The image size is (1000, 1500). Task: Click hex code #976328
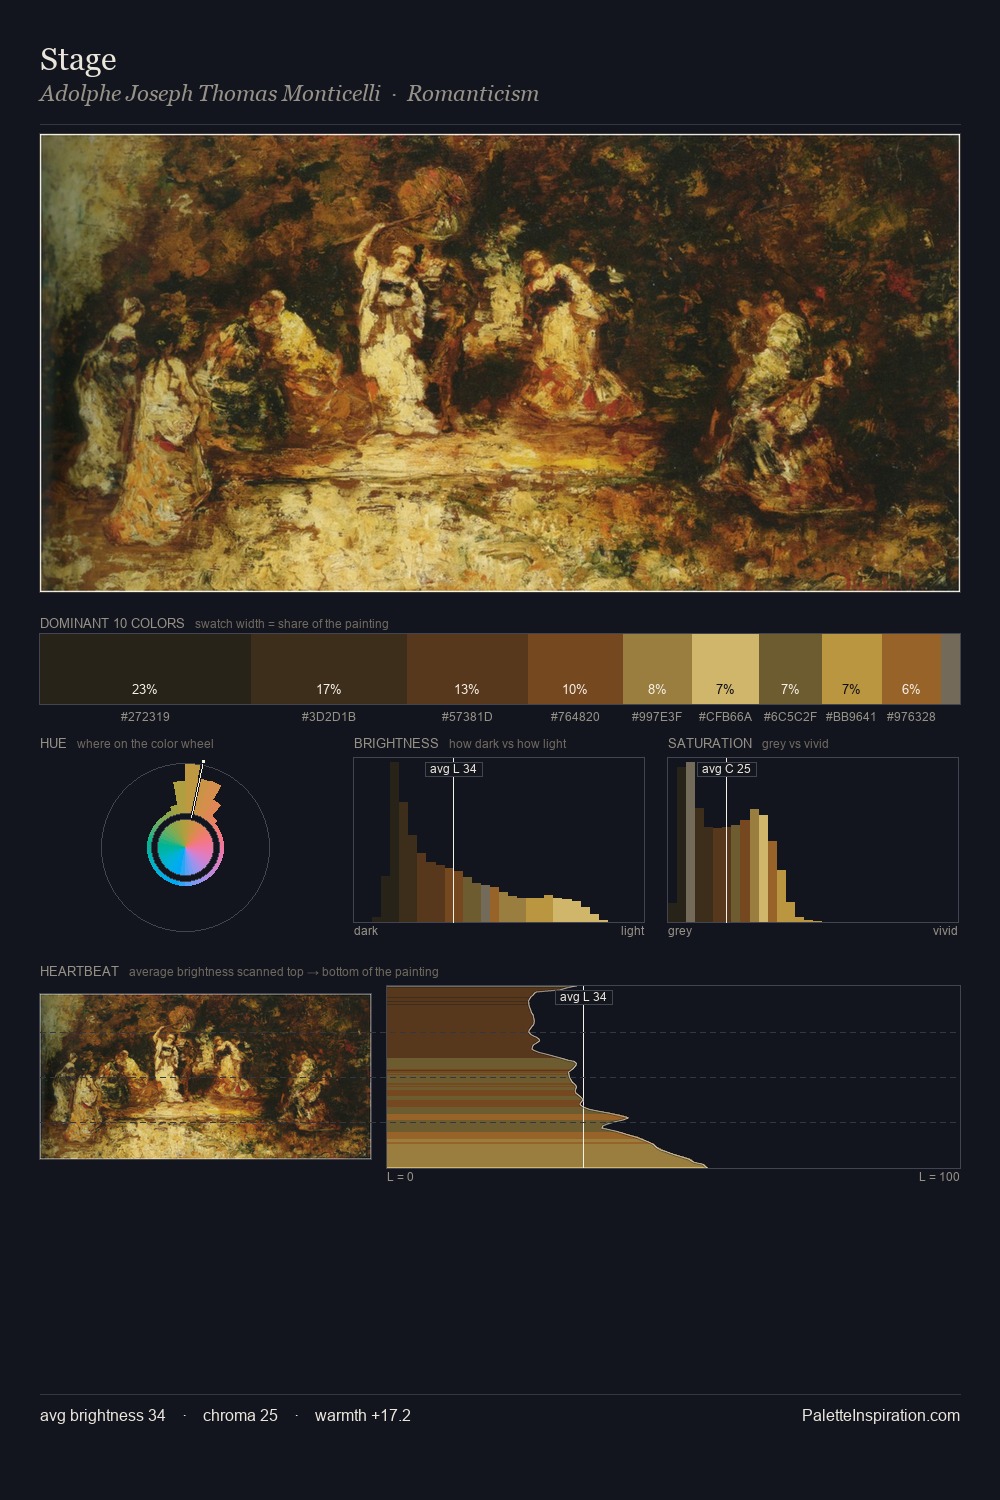(911, 717)
